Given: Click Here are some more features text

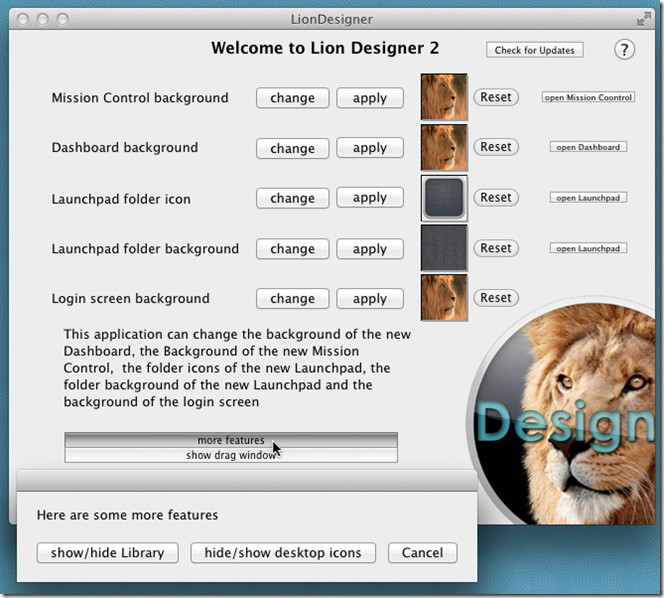Looking at the screenshot, I should pyautogui.click(x=127, y=515).
